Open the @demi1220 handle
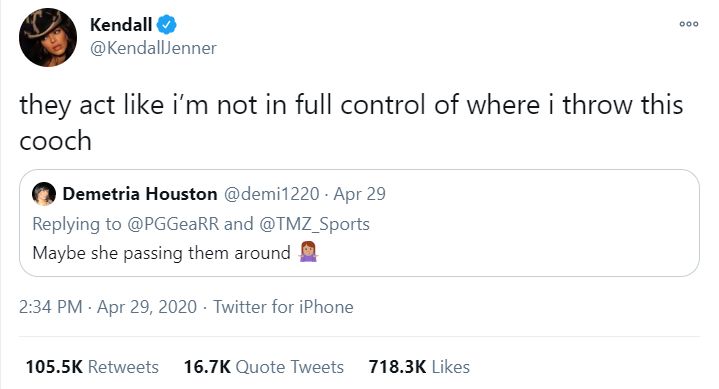The image size is (719, 389). coord(271,194)
